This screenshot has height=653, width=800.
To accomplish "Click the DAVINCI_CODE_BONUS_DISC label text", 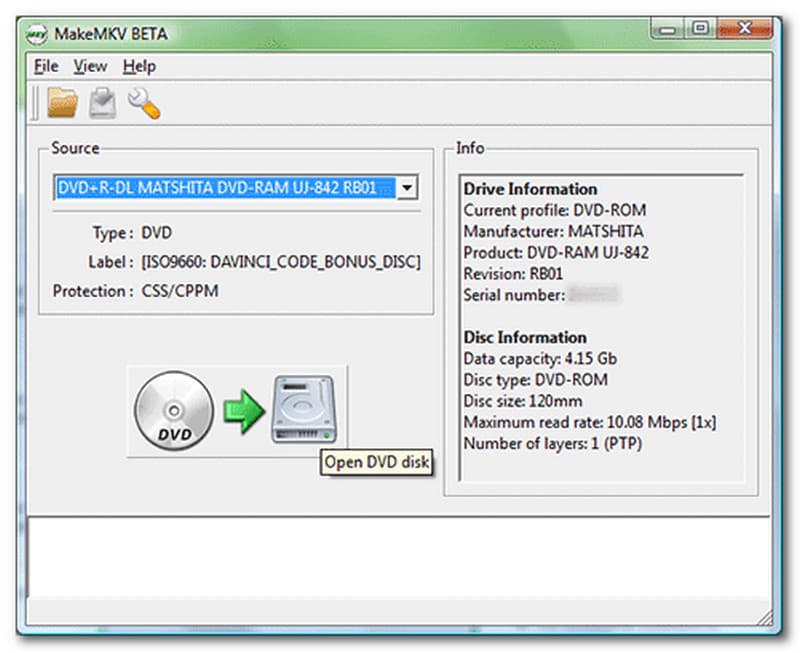I will 280,262.
